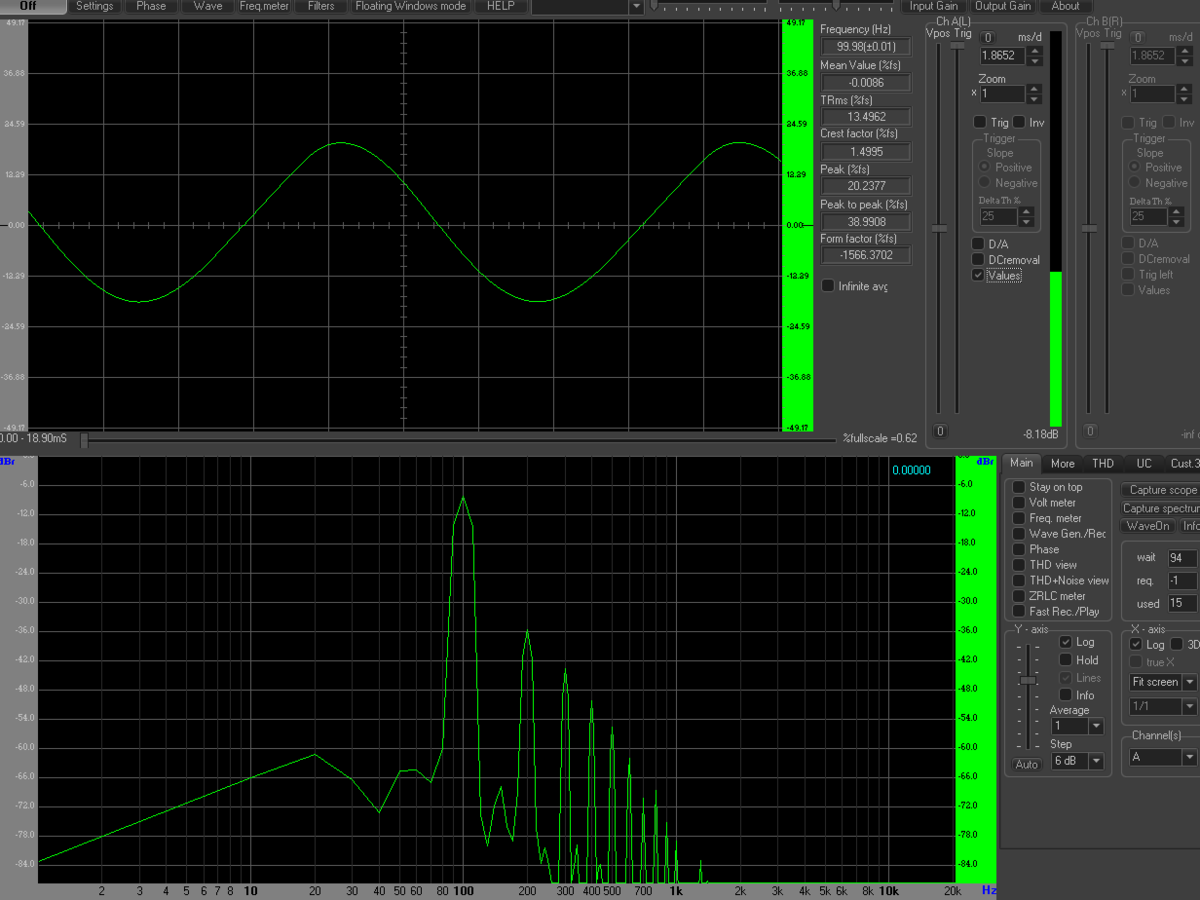Adjust the Ch B Vpos vertical slider
Image resolution: width=1200 pixels, height=900 pixels.
tap(1089, 229)
